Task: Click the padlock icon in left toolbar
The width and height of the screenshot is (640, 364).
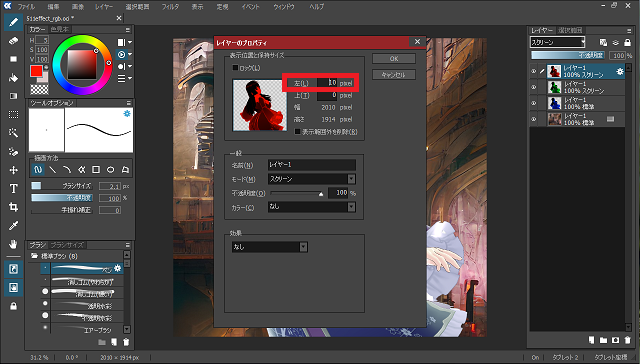Action: click(13, 306)
